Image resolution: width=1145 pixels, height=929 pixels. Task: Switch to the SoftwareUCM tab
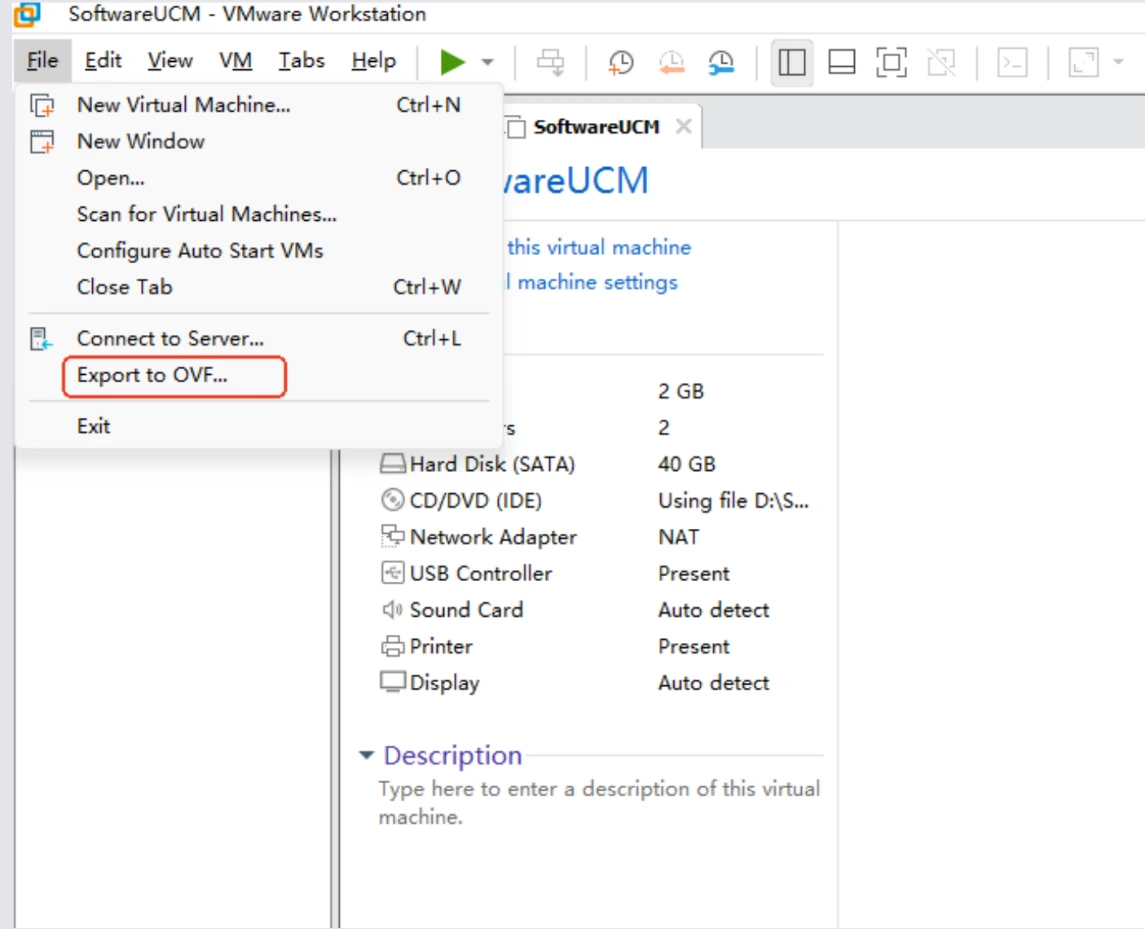(596, 127)
